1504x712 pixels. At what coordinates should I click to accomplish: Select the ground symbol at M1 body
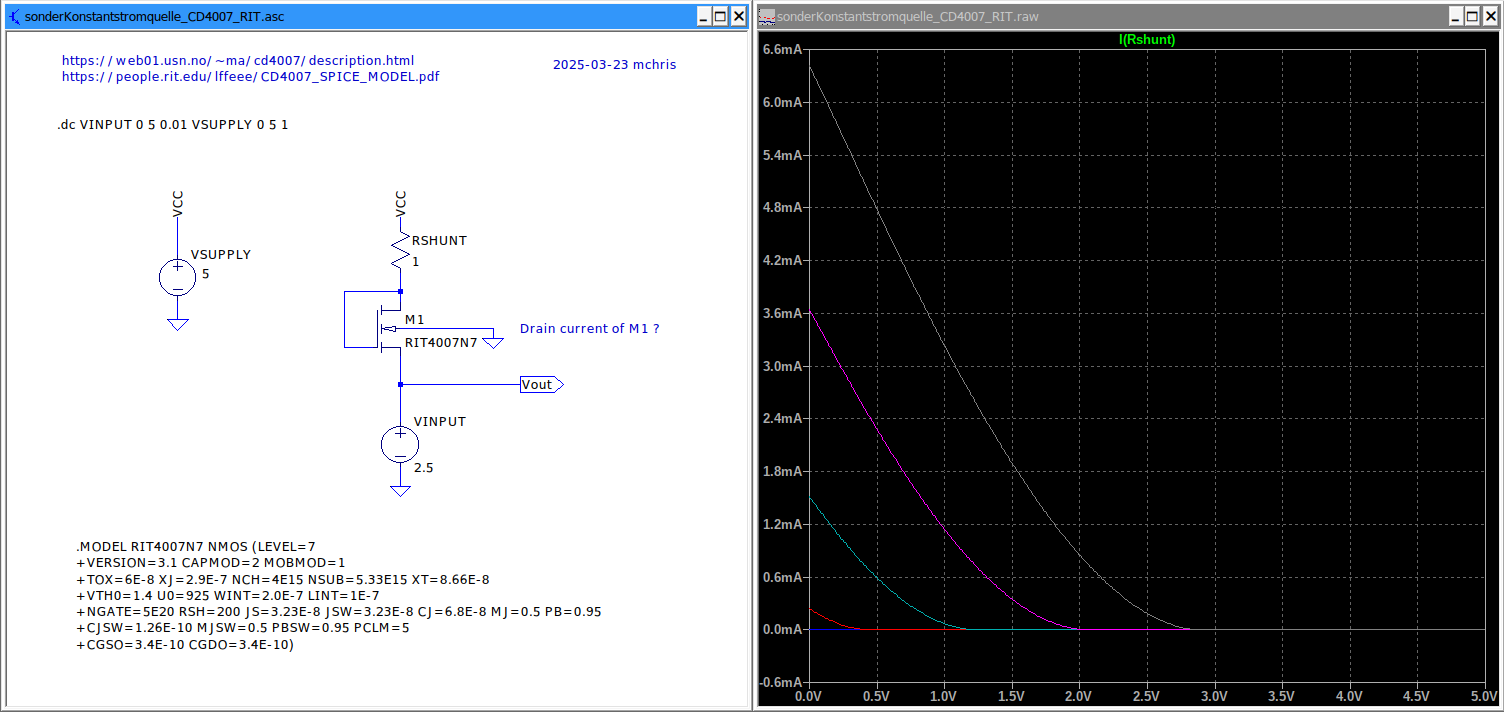point(493,343)
